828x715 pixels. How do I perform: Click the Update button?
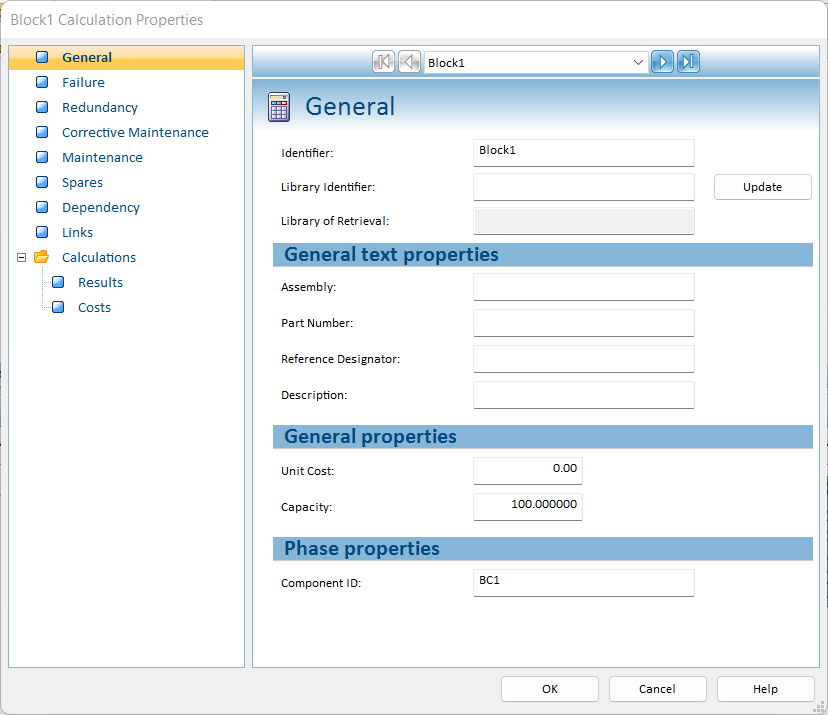click(x=763, y=187)
